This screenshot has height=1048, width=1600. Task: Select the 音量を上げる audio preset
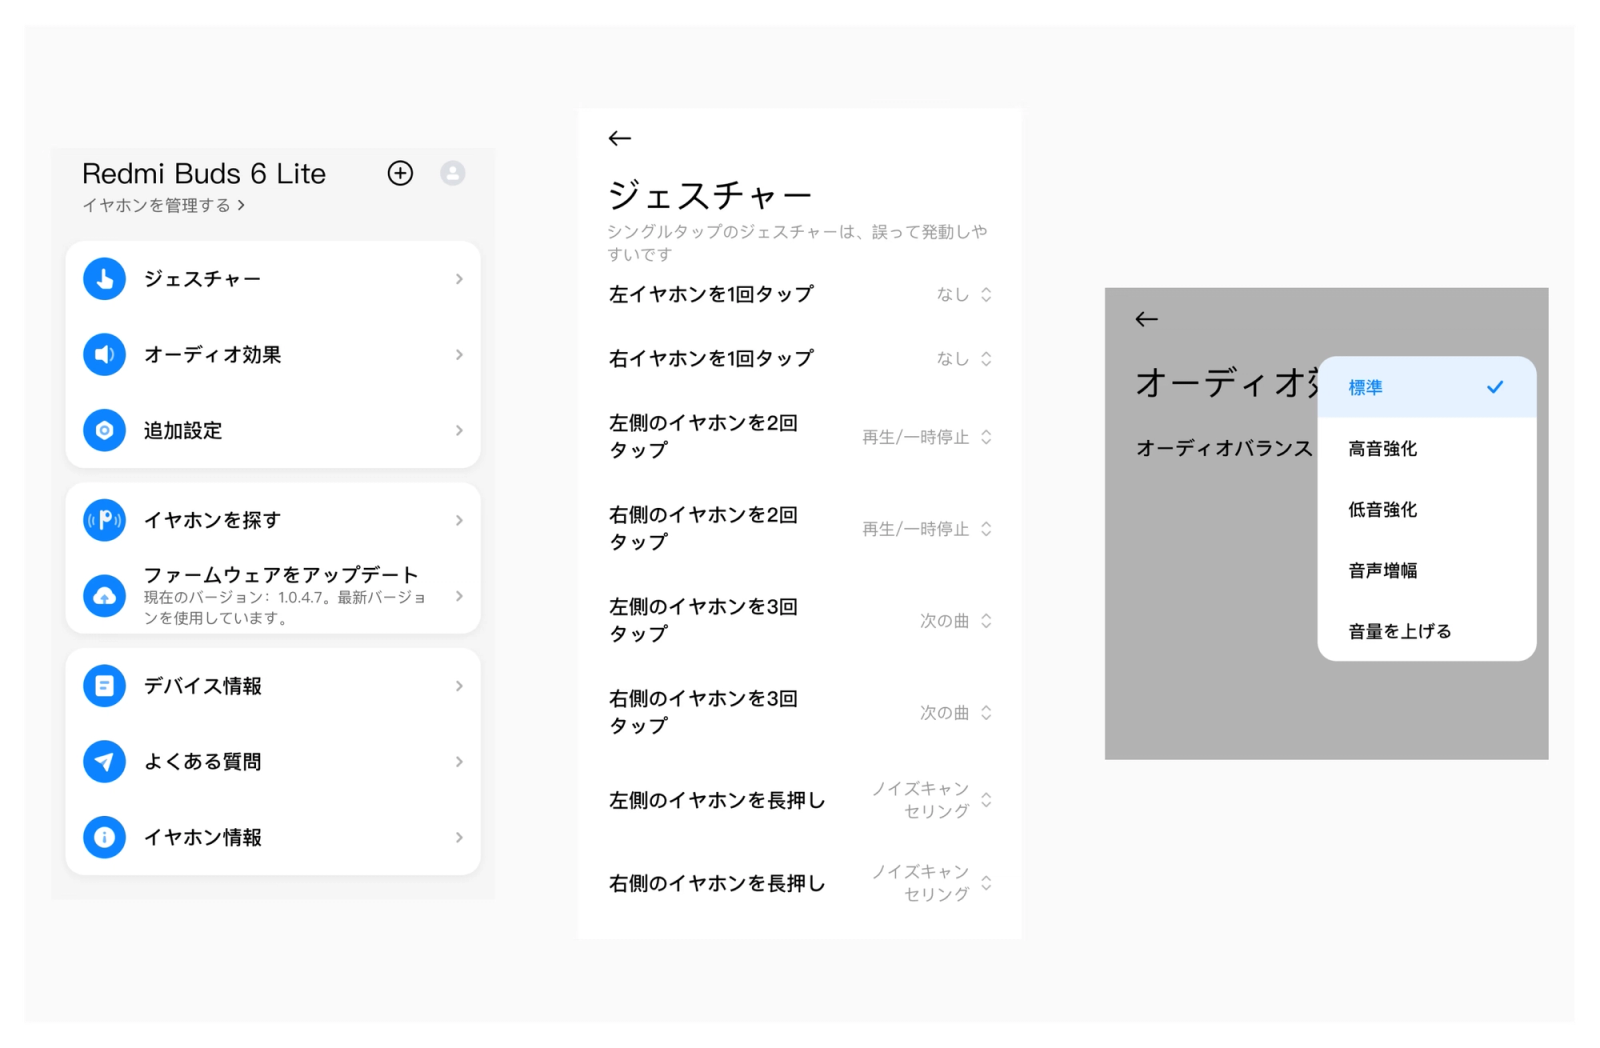pos(1427,632)
